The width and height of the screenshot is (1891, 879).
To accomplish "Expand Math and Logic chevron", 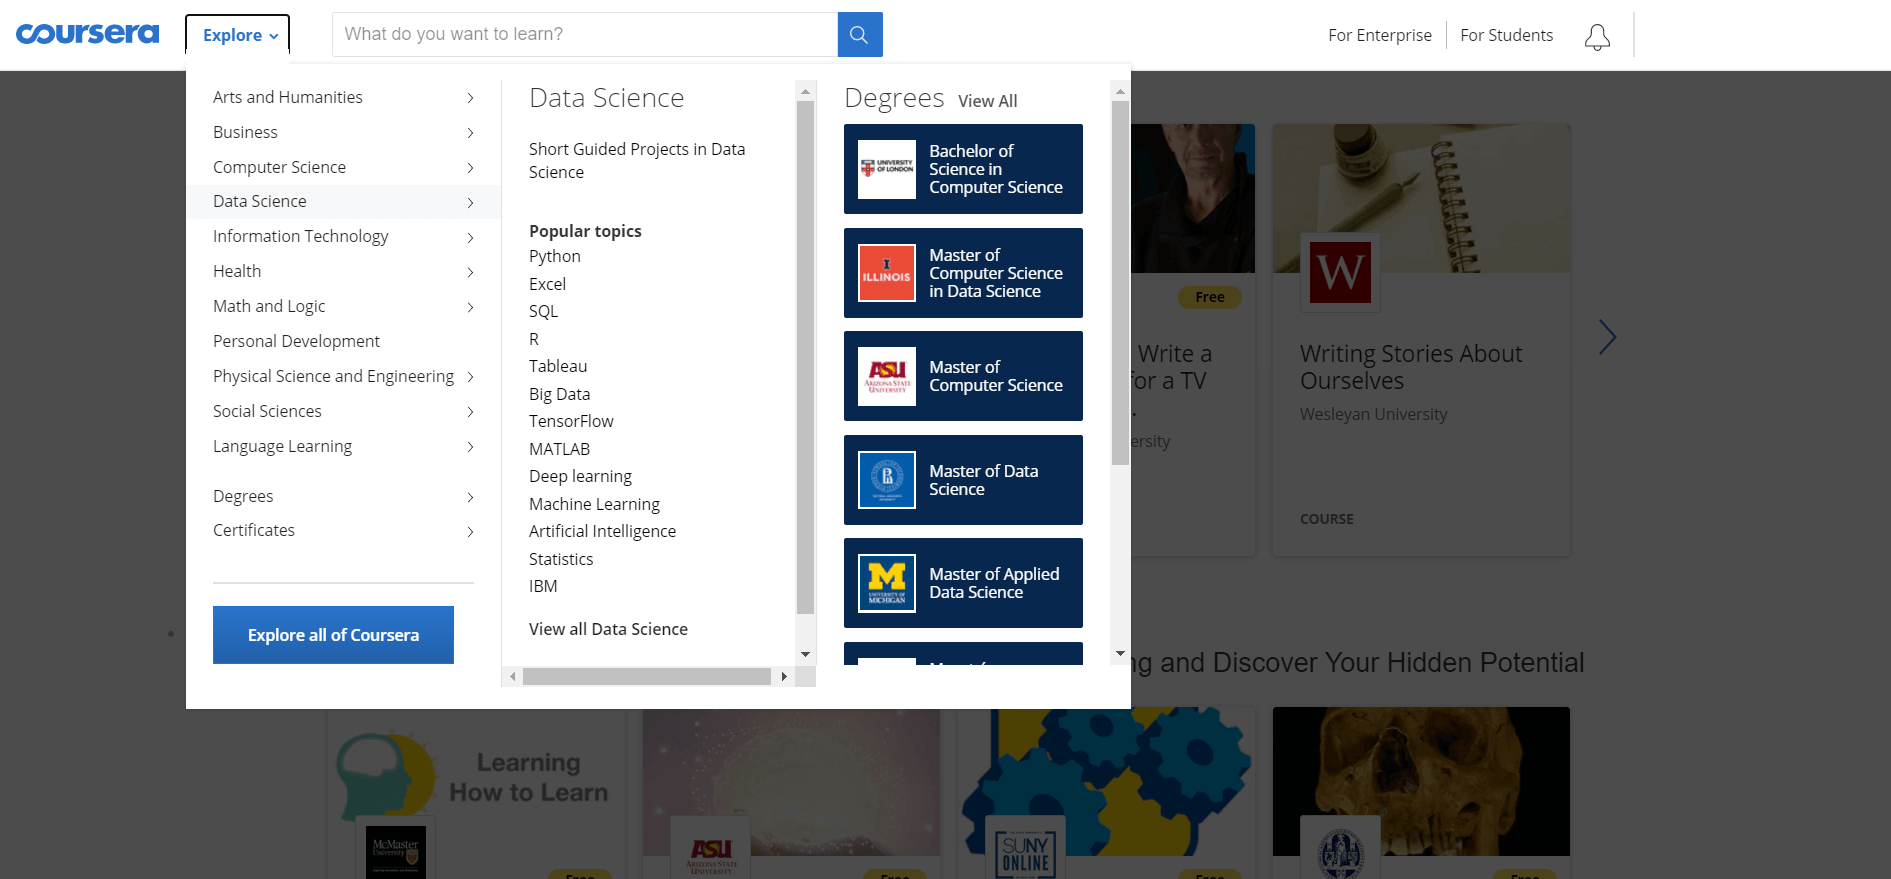I will point(470,308).
